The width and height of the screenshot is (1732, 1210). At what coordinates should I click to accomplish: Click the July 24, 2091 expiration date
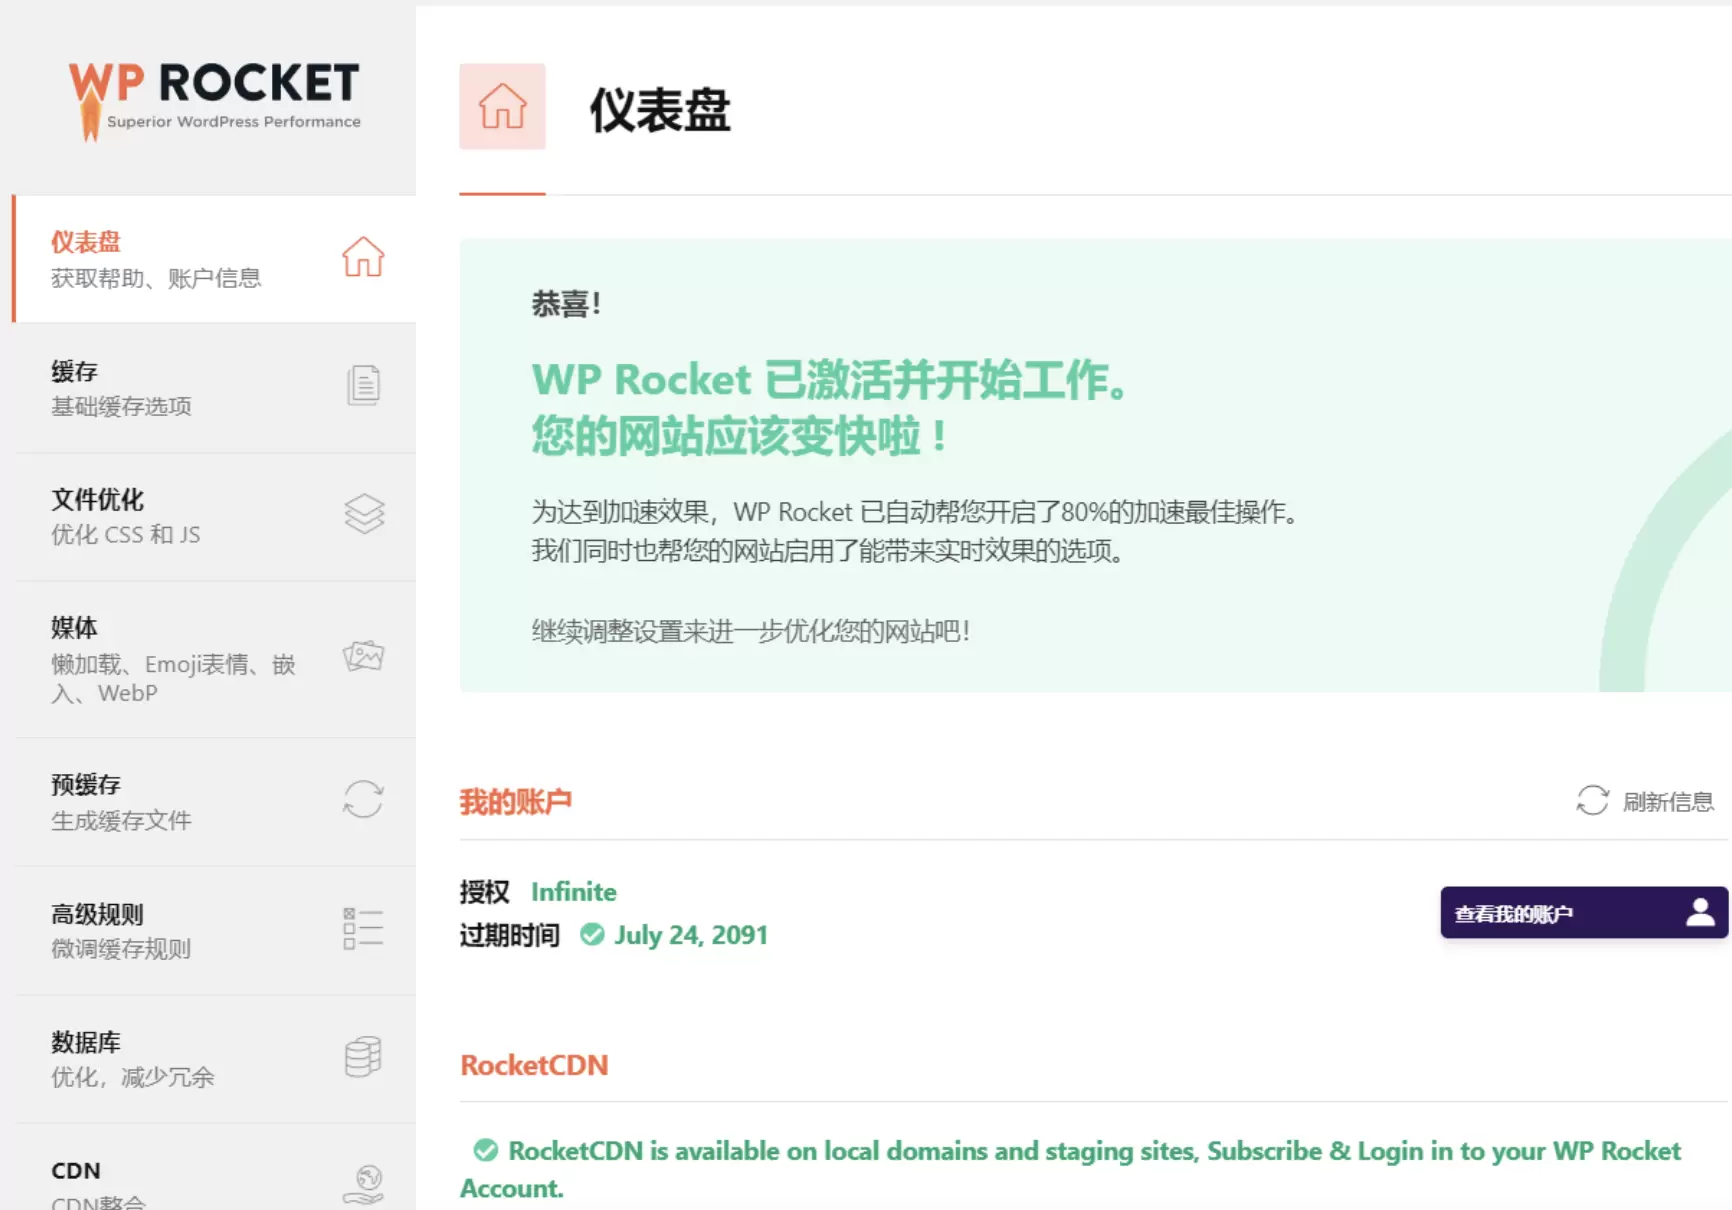[691, 935]
